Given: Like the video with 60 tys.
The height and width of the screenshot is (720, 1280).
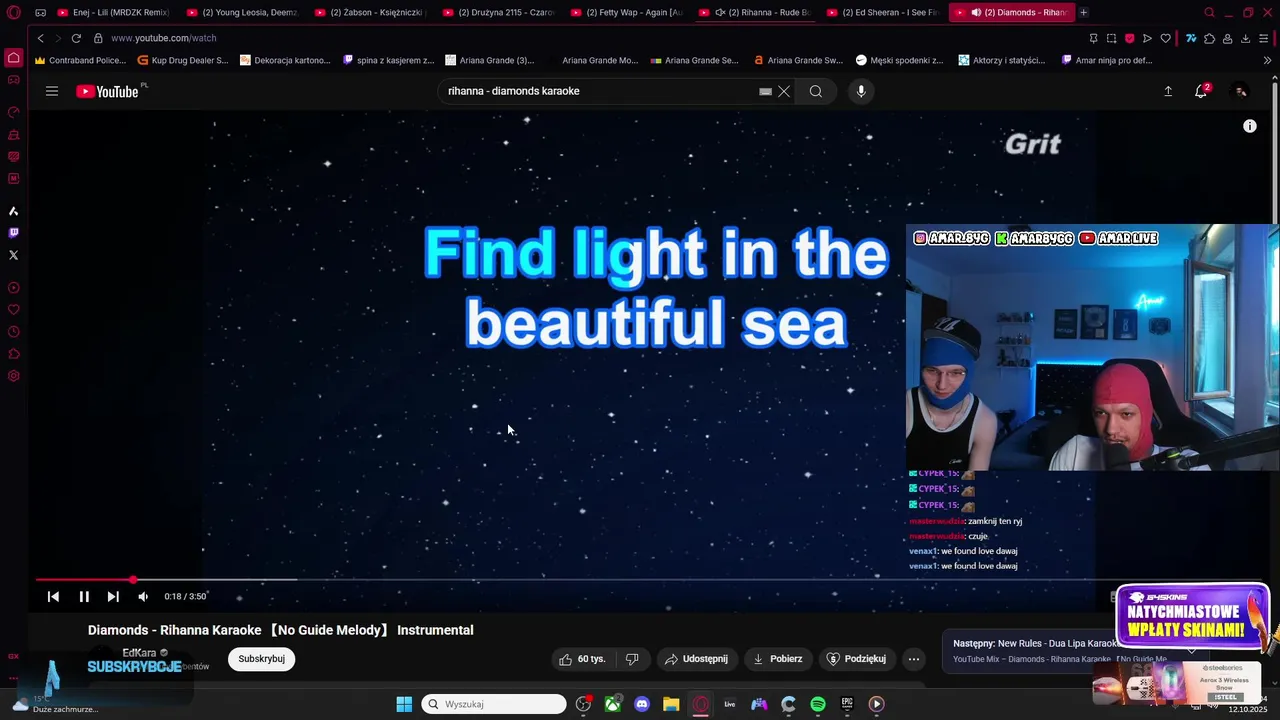Looking at the screenshot, I should tap(583, 659).
